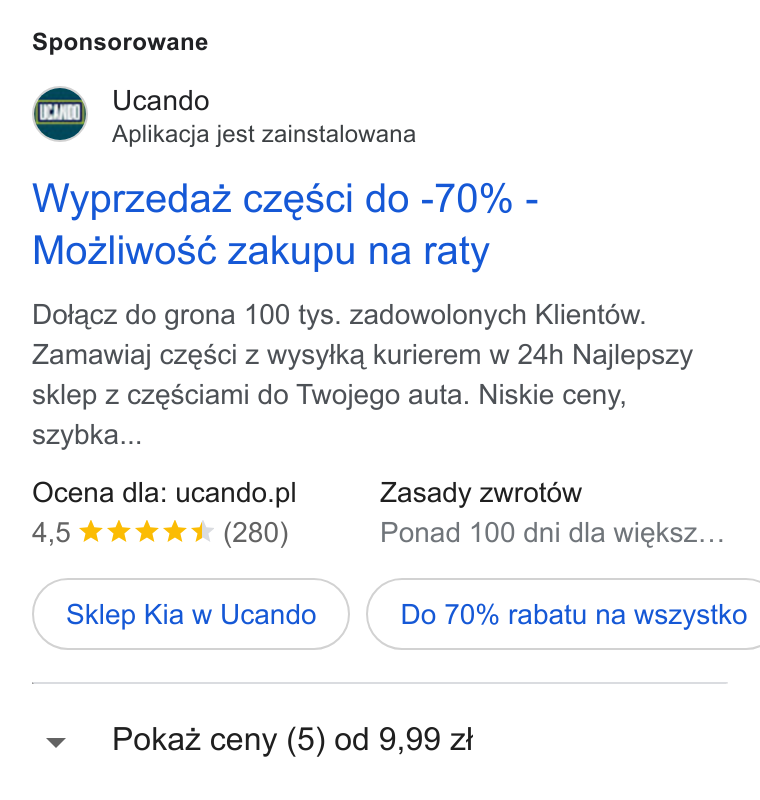Open the 'Ocena dla: ucando.pl' rating

pos(164,493)
